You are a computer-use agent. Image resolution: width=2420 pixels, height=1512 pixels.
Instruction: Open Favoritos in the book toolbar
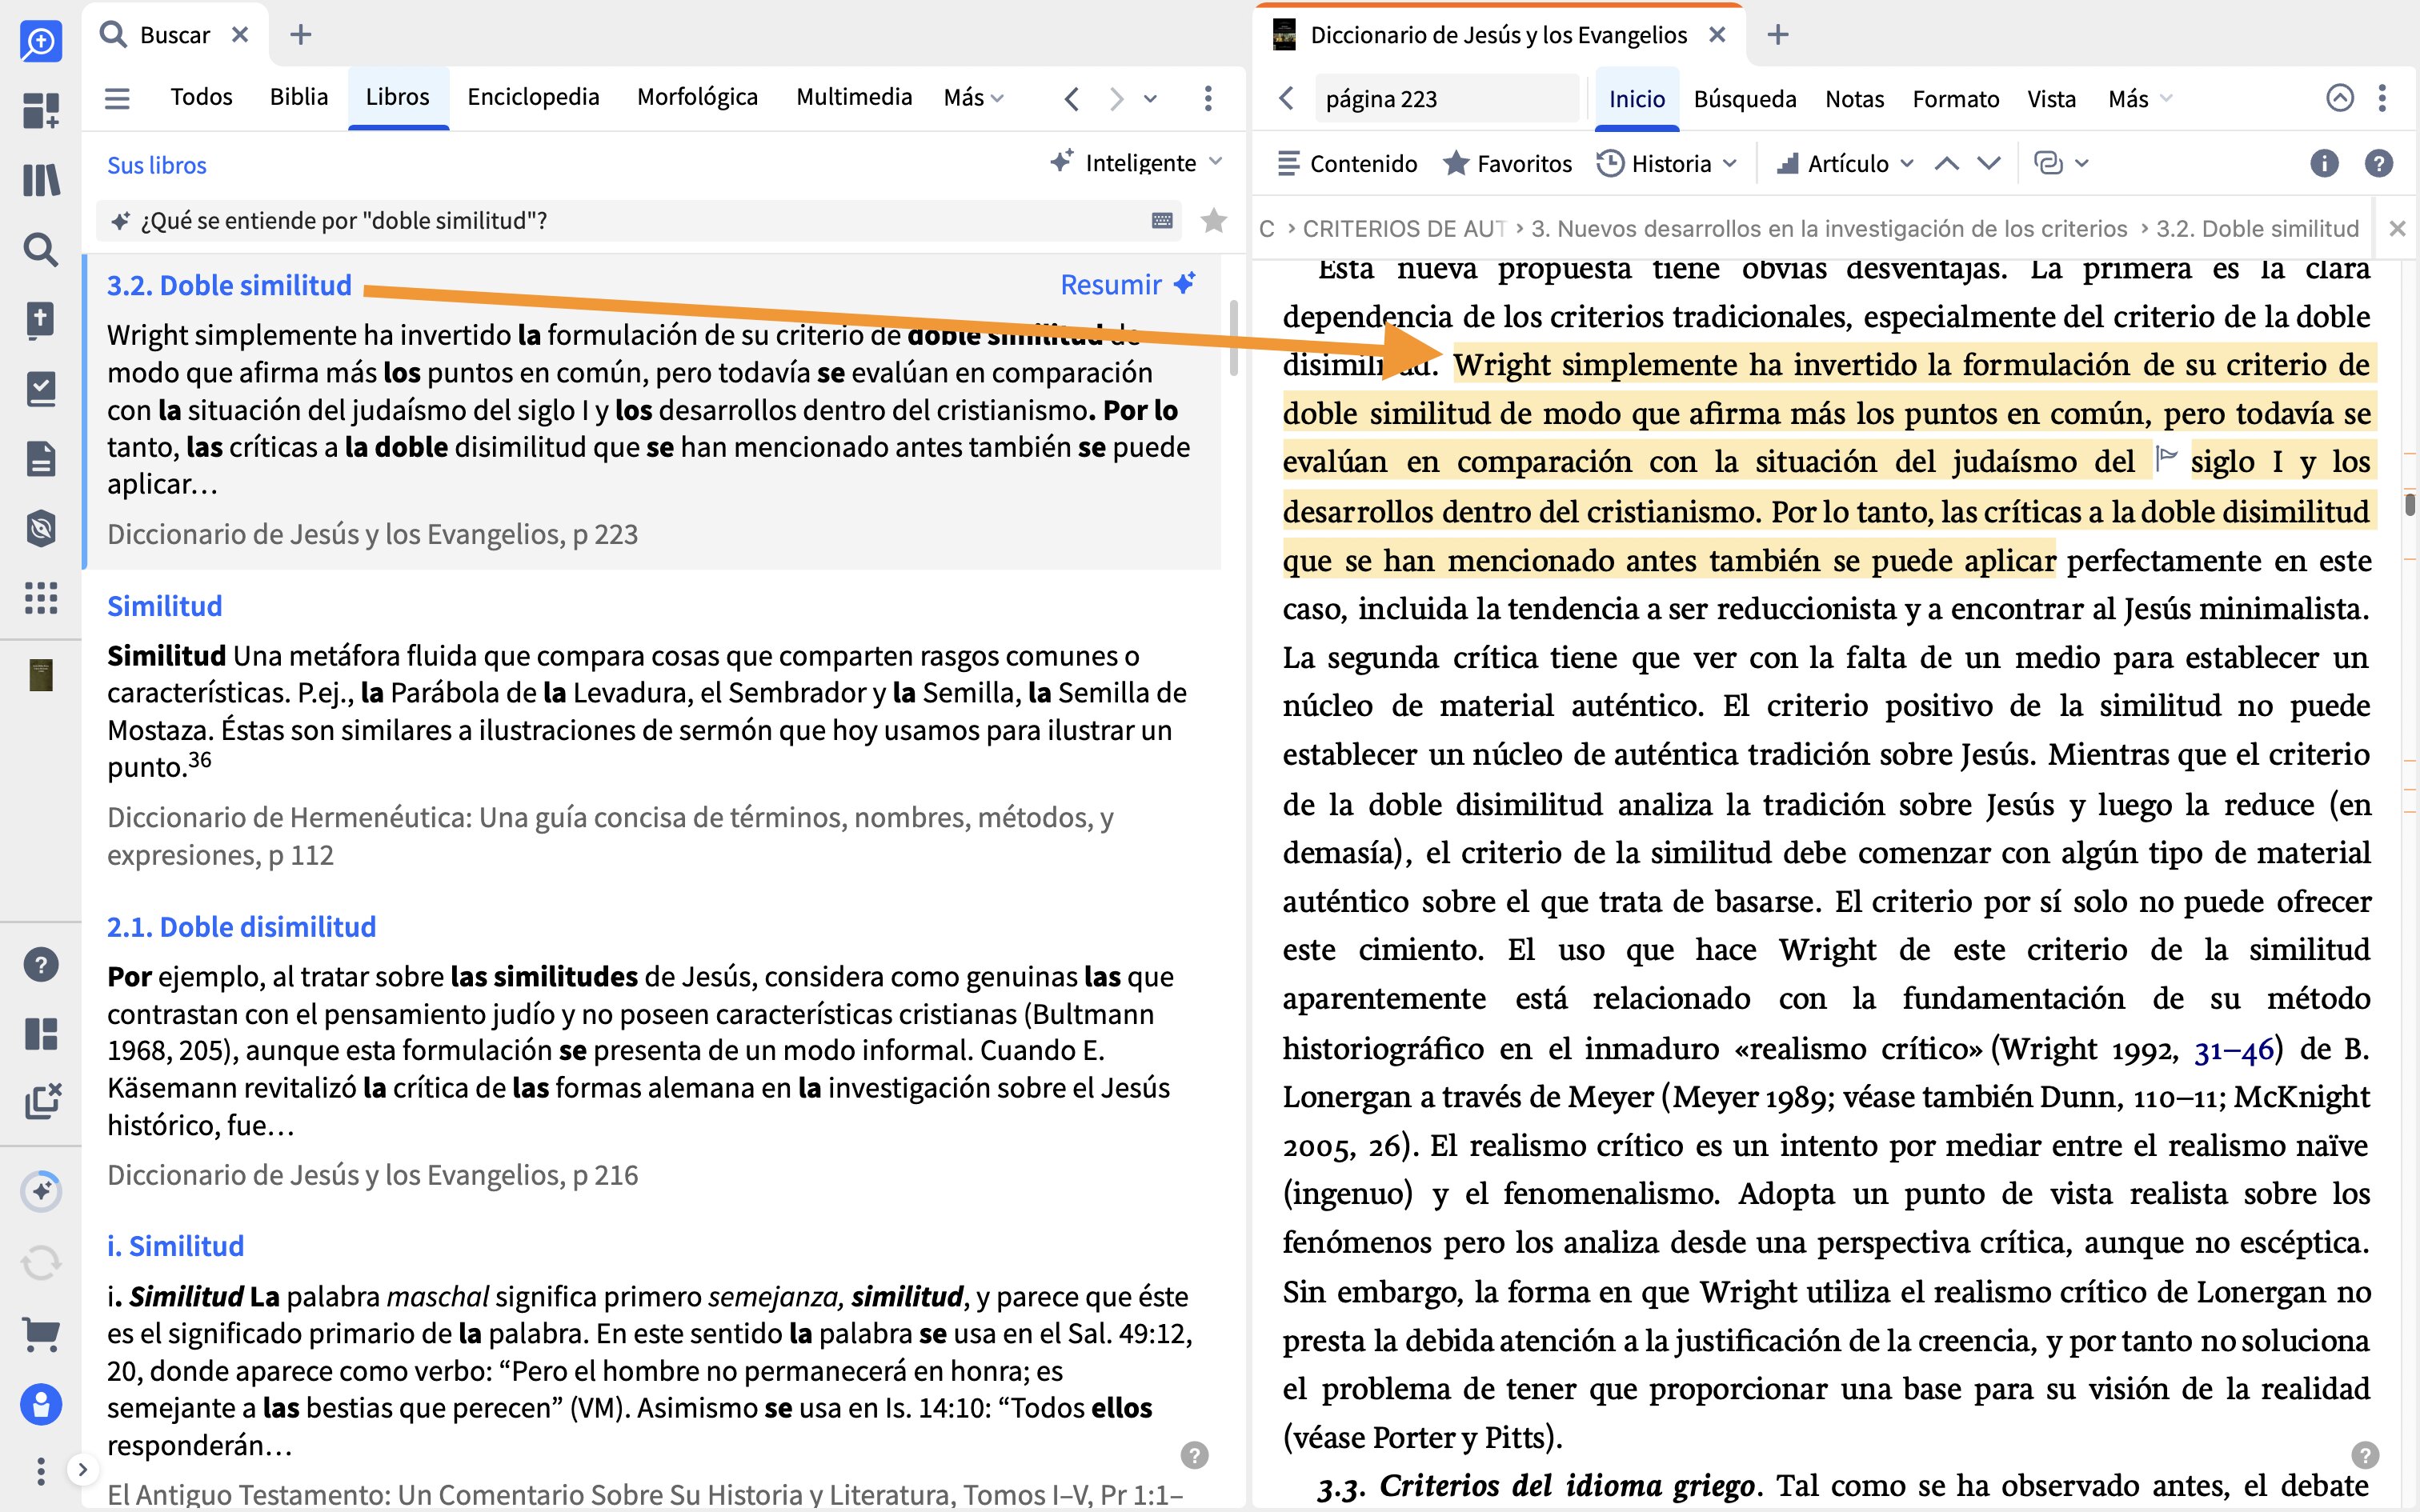point(1507,163)
